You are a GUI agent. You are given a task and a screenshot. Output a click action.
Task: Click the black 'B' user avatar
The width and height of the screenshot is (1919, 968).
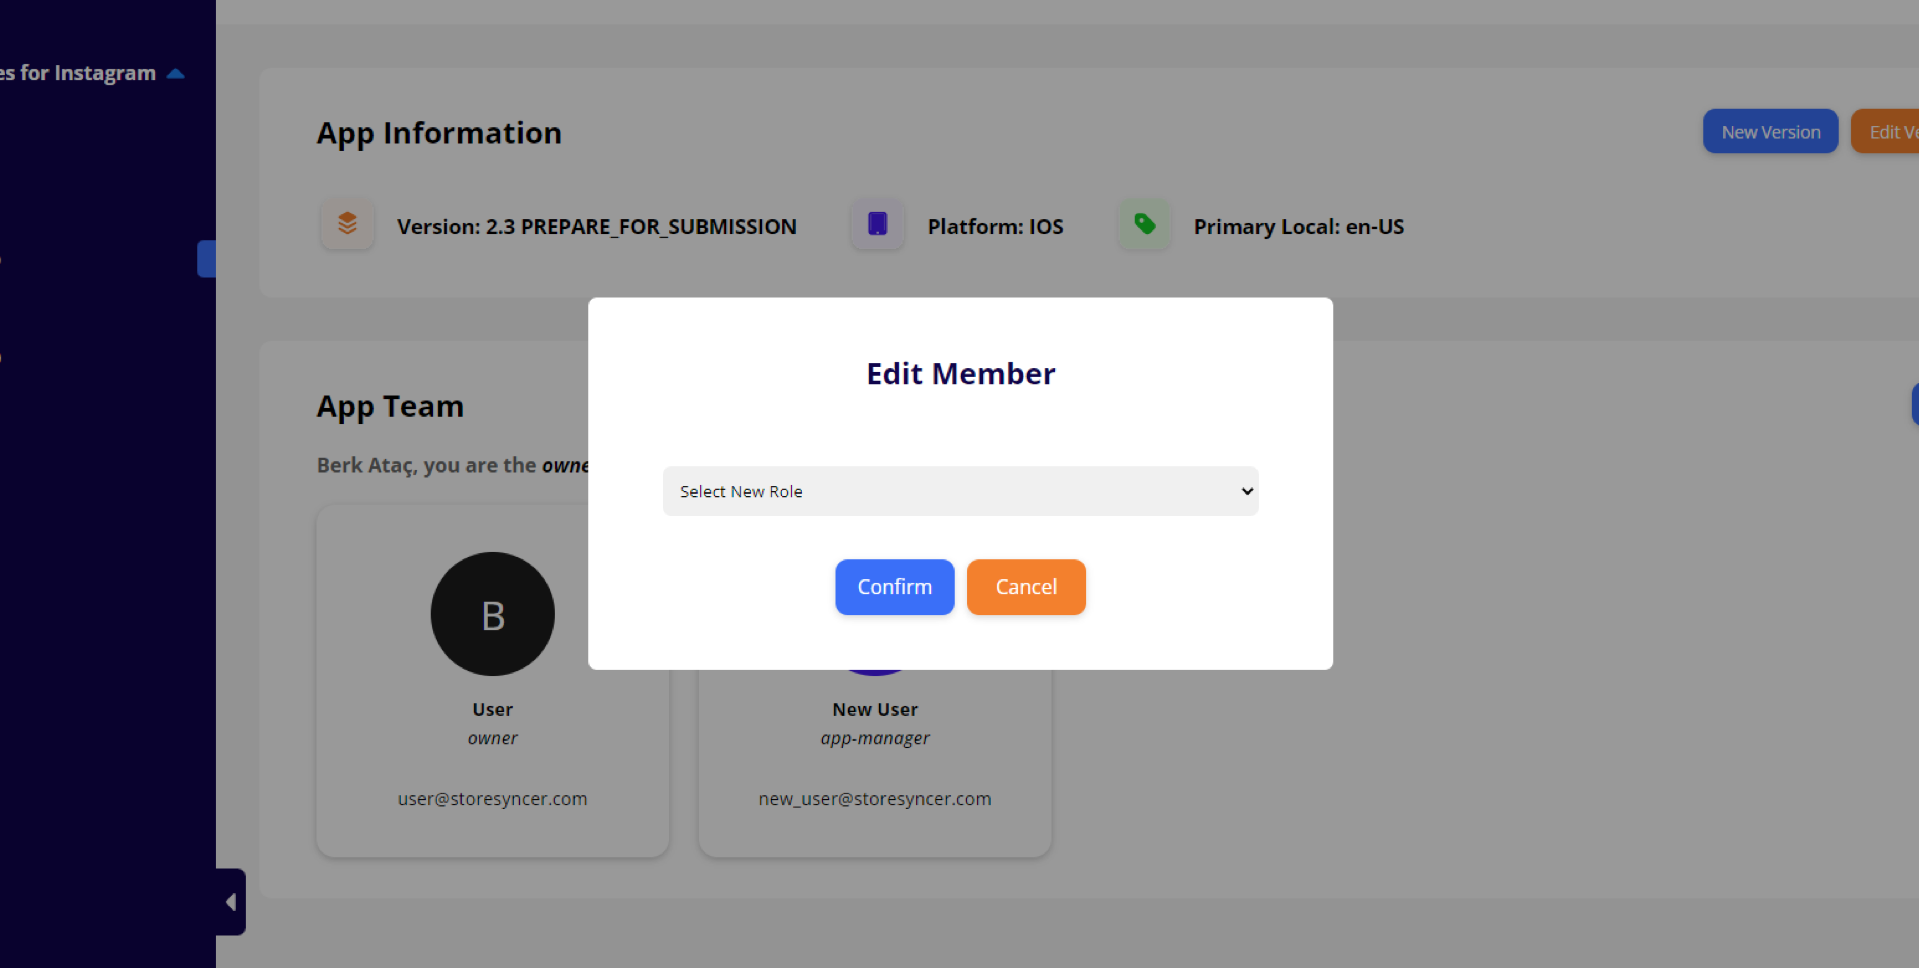click(492, 614)
